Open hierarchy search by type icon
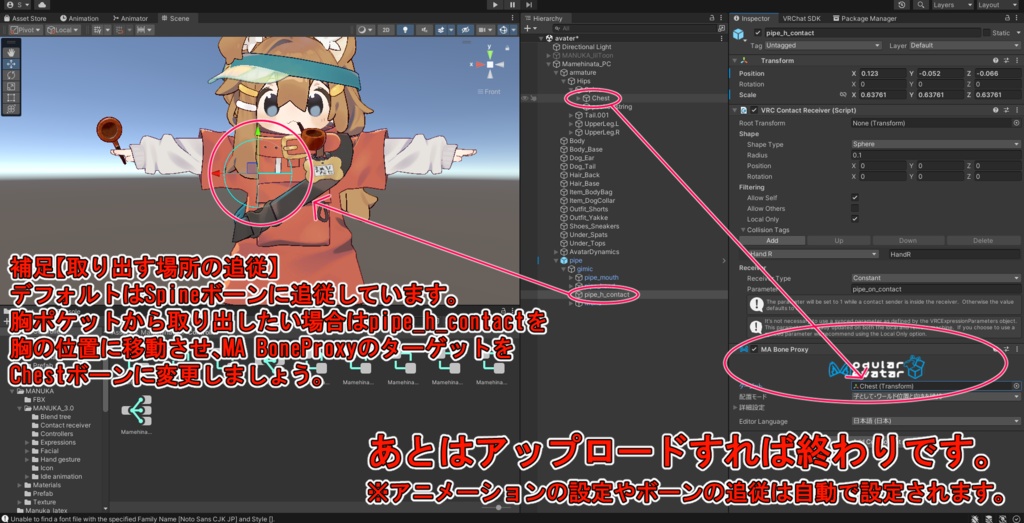1024x523 pixels. 720,29
